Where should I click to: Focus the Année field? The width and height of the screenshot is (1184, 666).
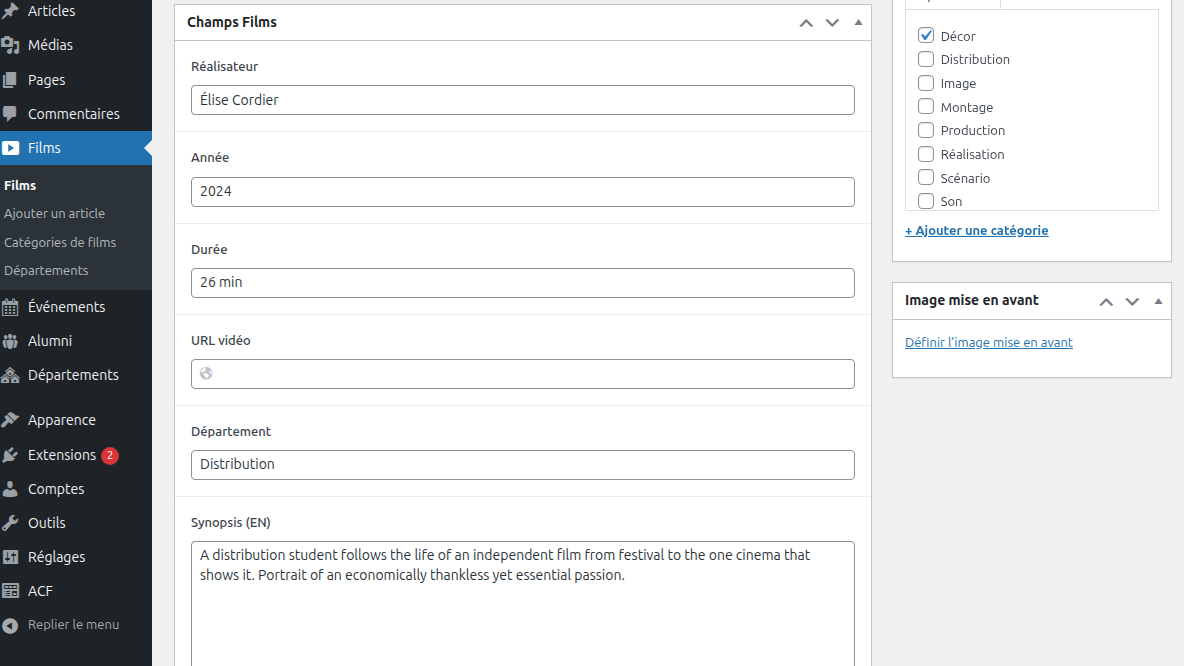point(523,192)
